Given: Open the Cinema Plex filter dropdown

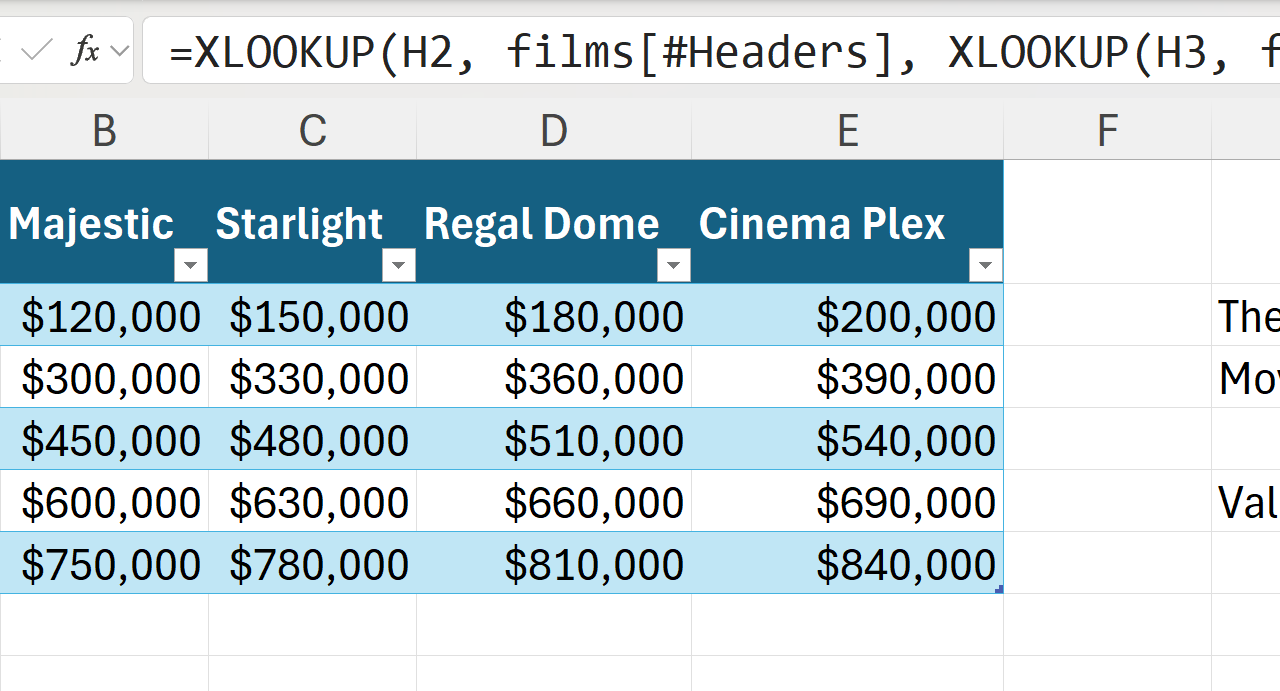Looking at the screenshot, I should 985,265.
